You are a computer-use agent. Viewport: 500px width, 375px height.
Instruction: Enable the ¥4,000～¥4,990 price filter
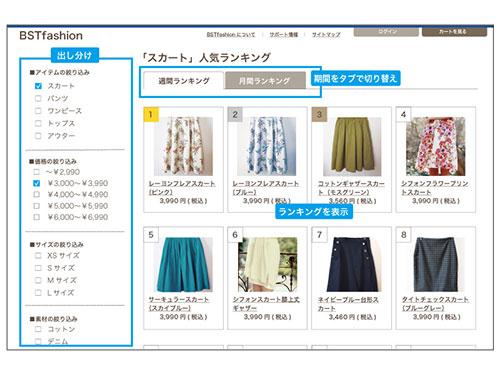click(37, 194)
